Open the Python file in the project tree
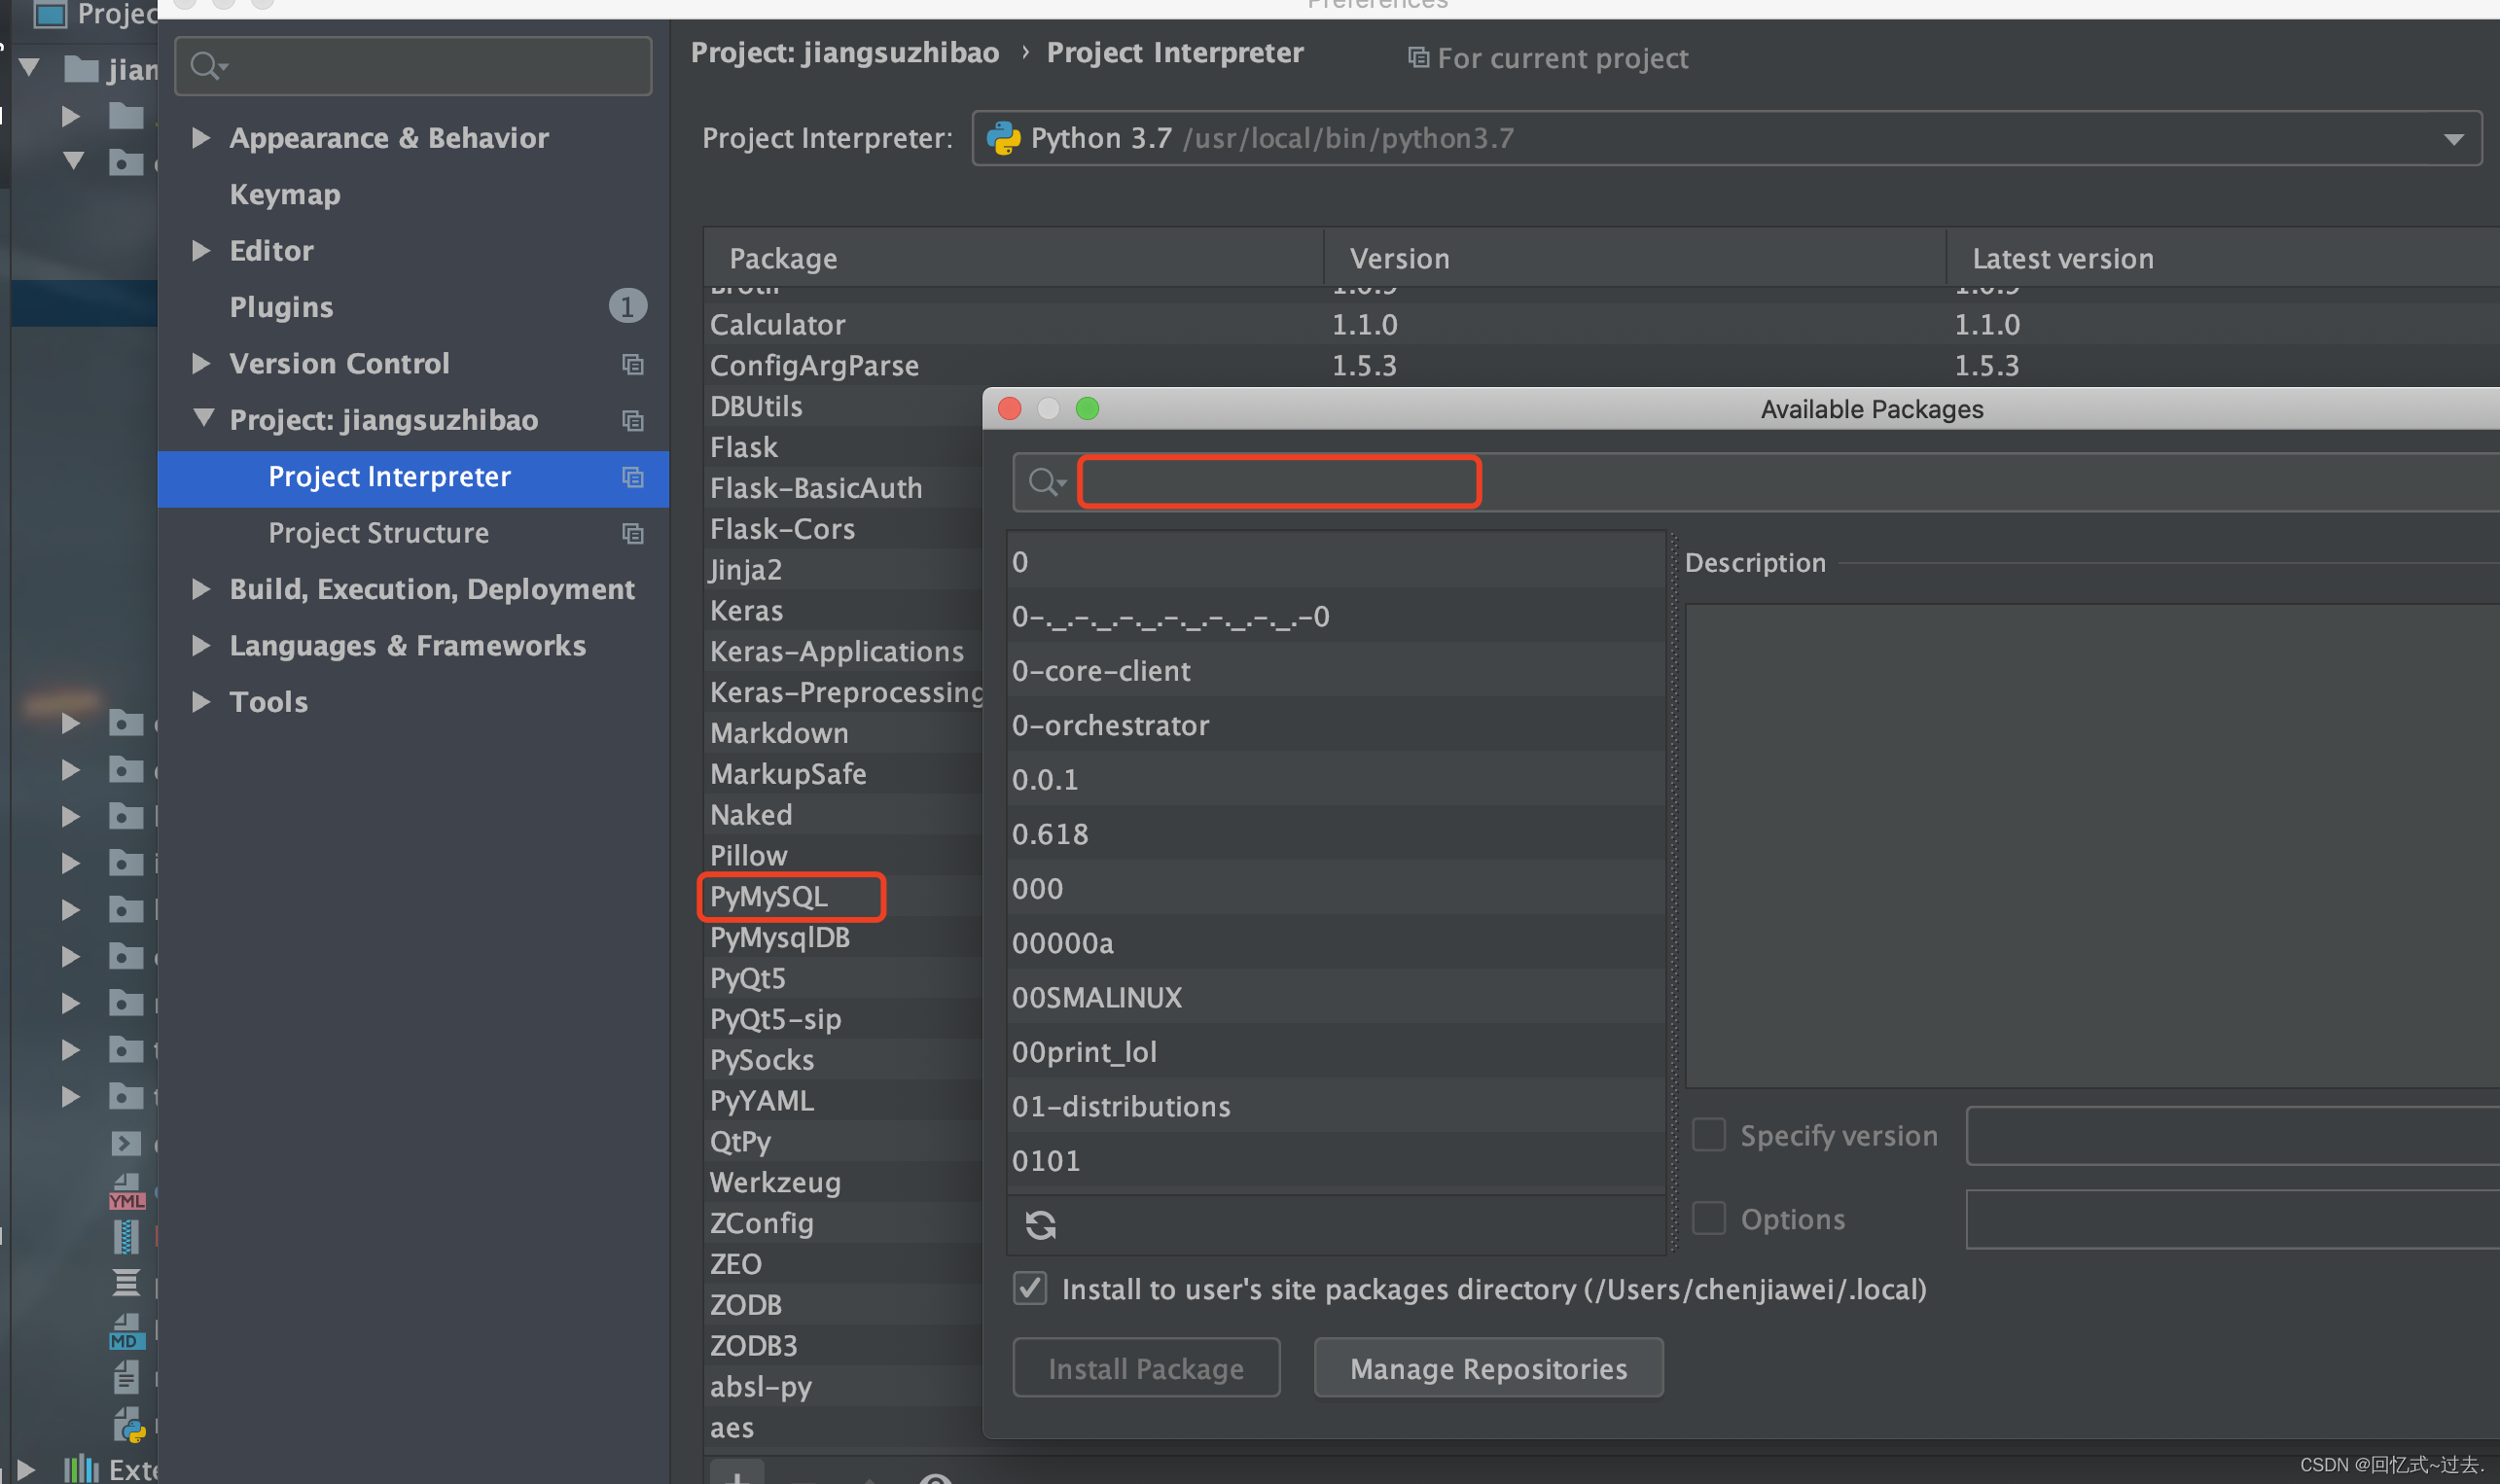The width and height of the screenshot is (2500, 1484). point(128,1426)
